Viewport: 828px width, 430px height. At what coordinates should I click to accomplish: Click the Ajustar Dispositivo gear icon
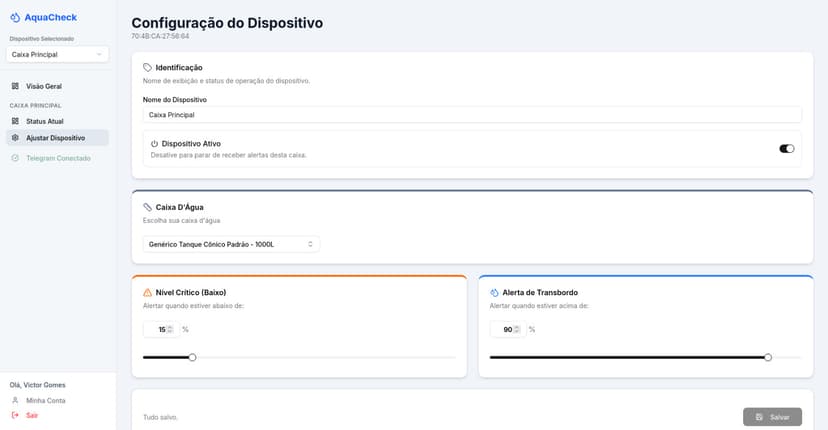point(15,138)
